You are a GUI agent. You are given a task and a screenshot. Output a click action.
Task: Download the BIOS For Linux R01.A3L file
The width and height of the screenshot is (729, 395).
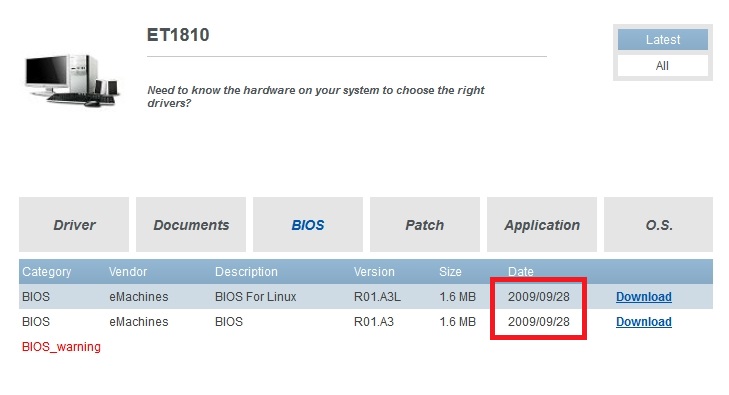pos(644,296)
